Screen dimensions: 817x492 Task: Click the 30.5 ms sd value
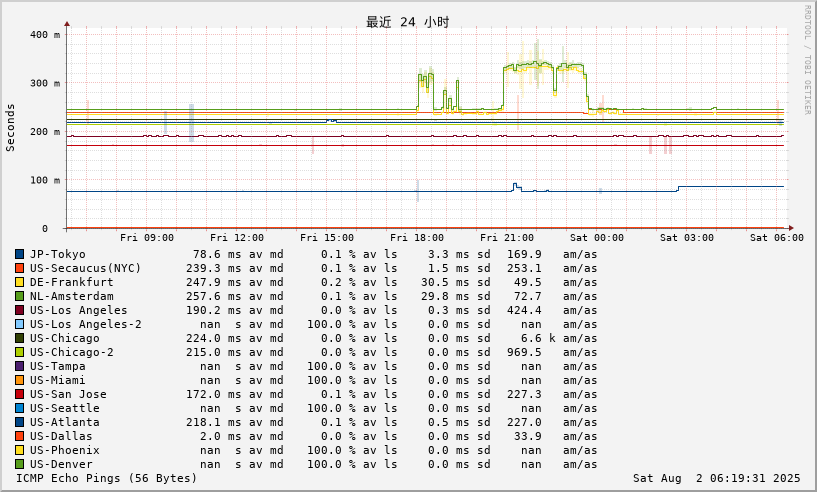[445, 282]
